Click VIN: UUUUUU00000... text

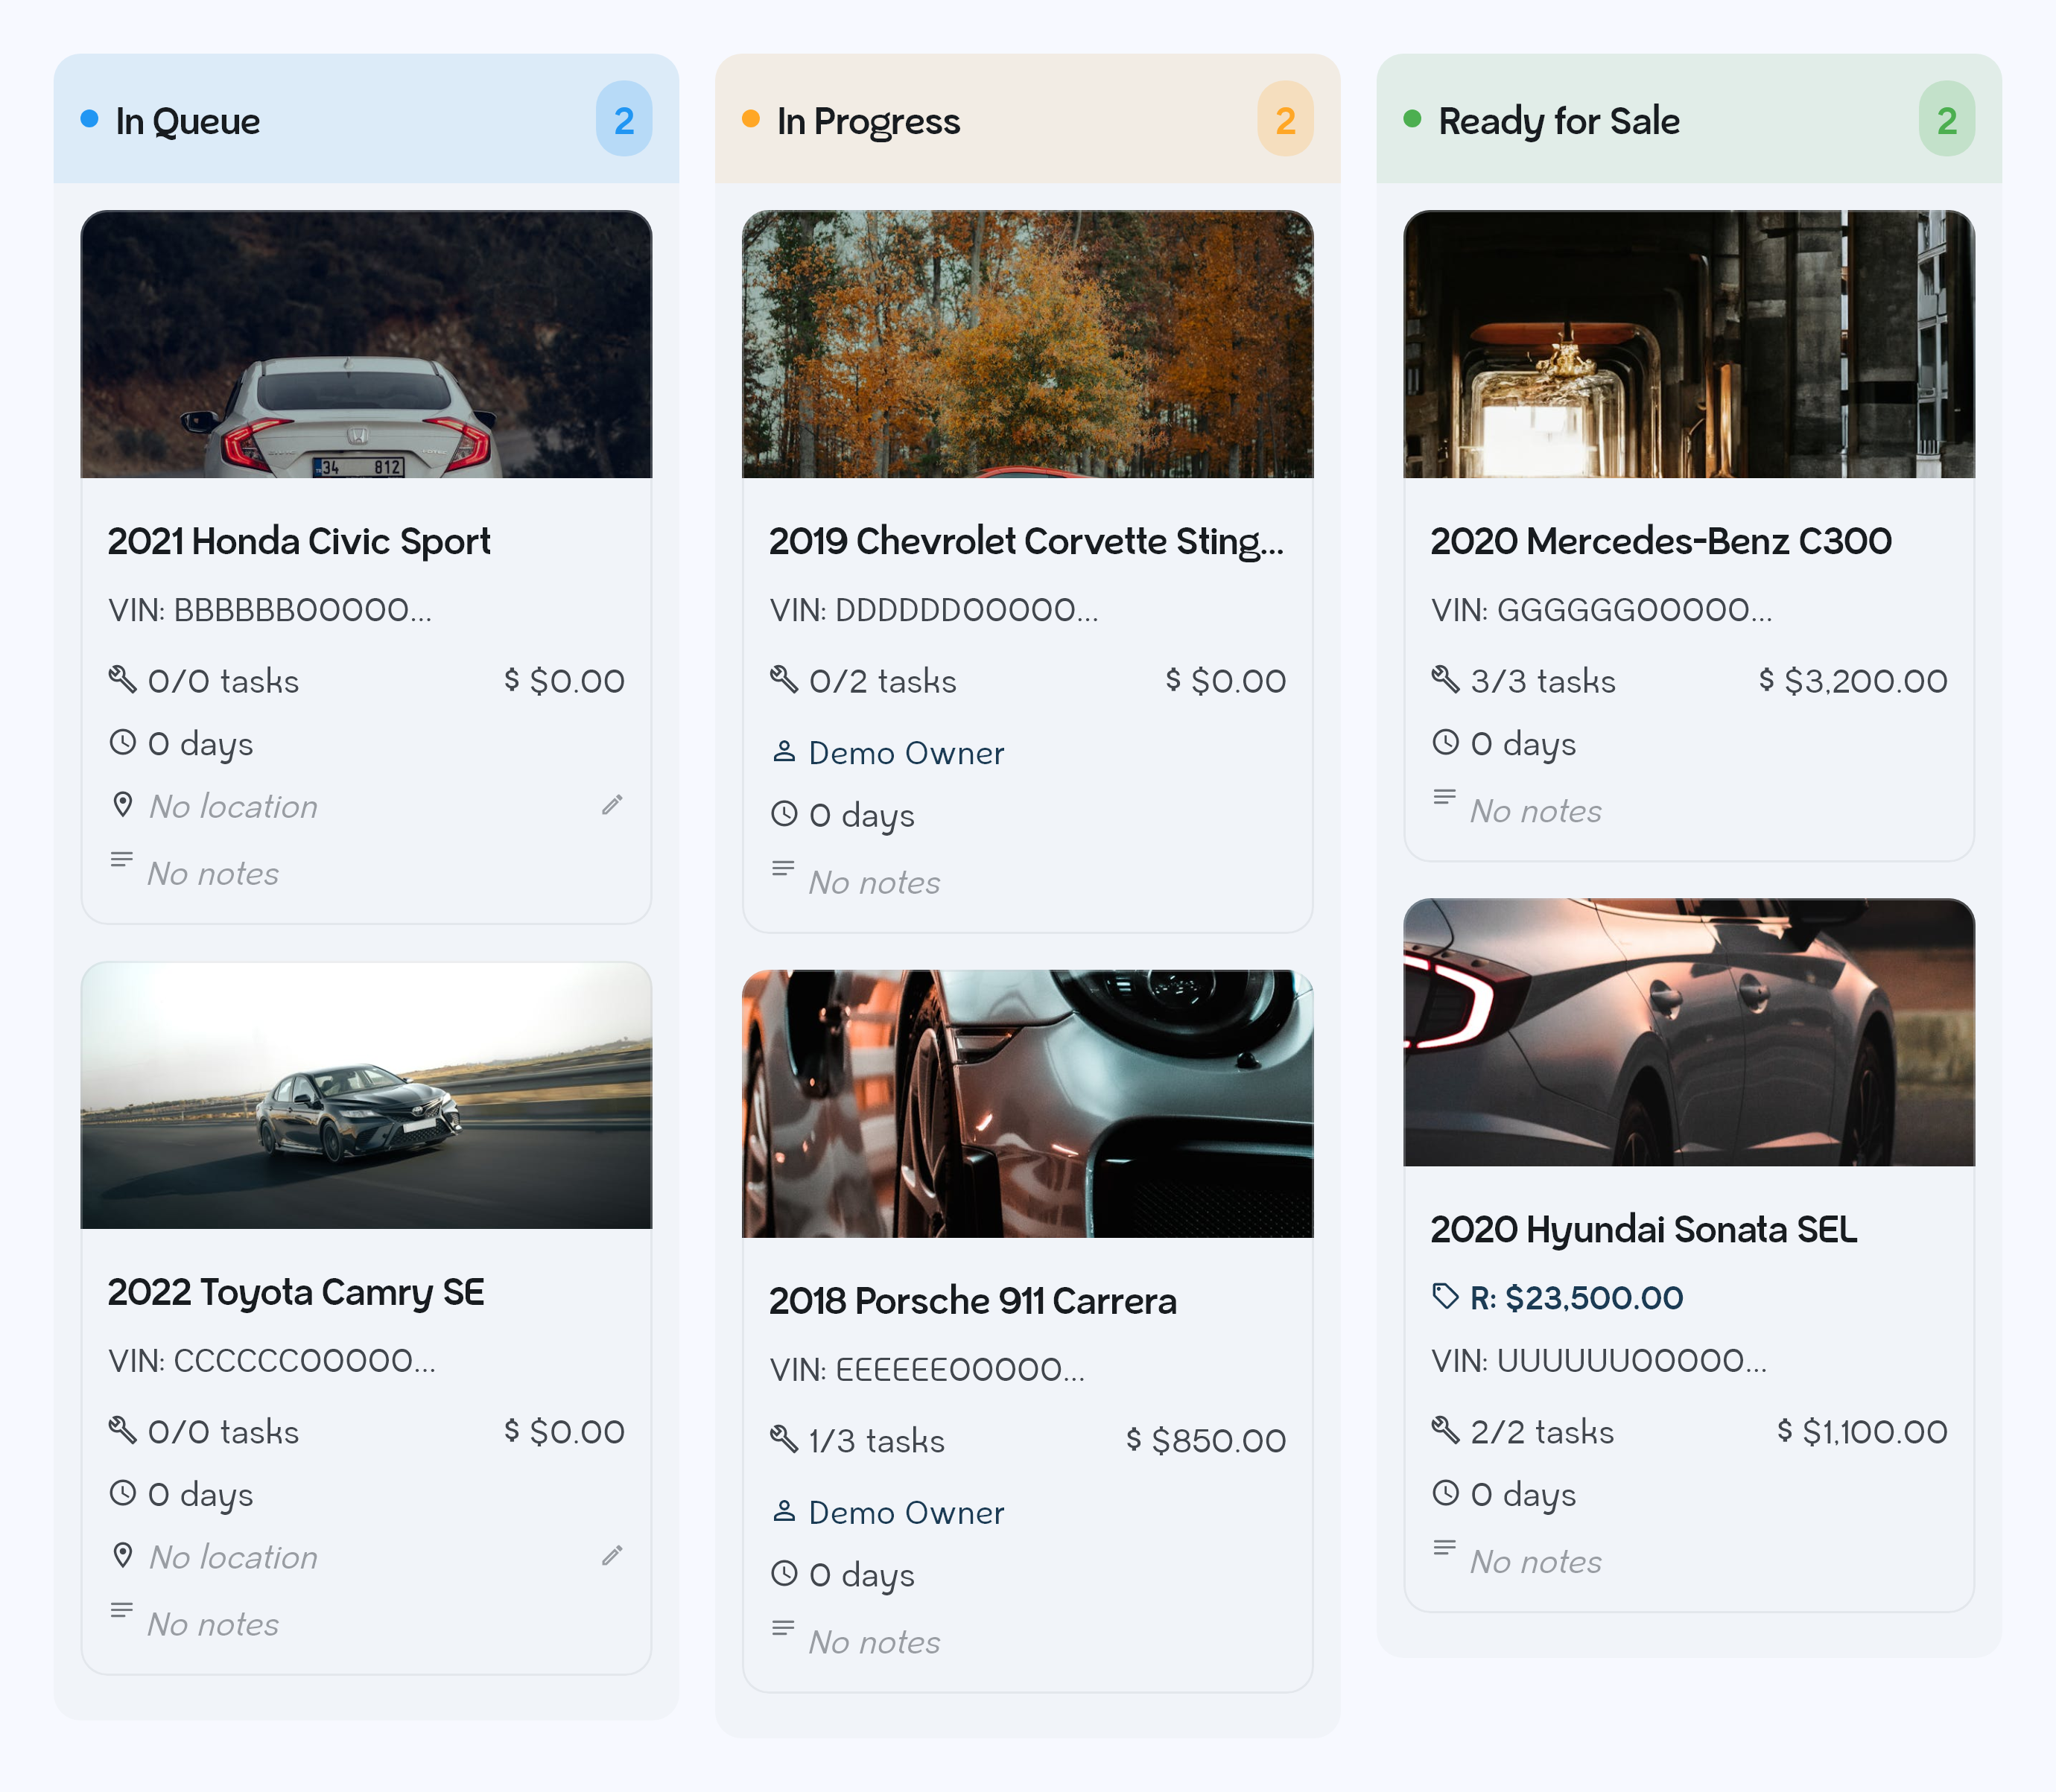tap(1599, 1360)
